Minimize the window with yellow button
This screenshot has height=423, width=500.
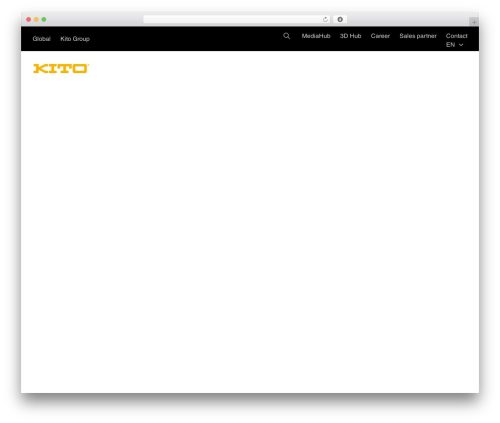point(36,19)
